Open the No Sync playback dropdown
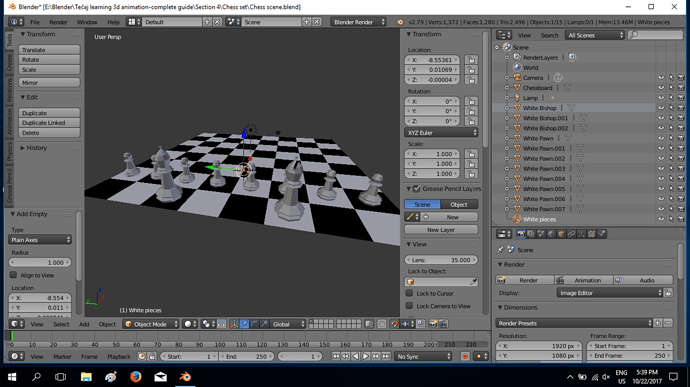690x387 pixels. tap(423, 356)
